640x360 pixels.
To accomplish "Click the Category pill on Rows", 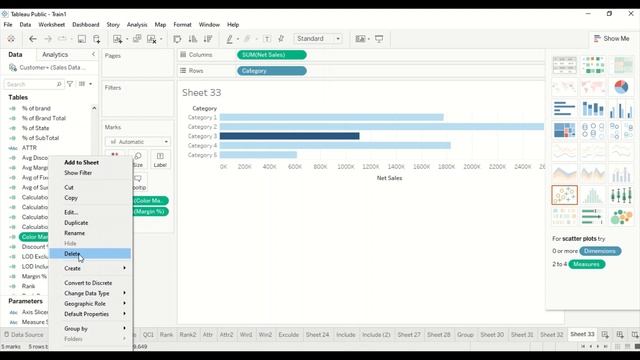I will click(271, 71).
